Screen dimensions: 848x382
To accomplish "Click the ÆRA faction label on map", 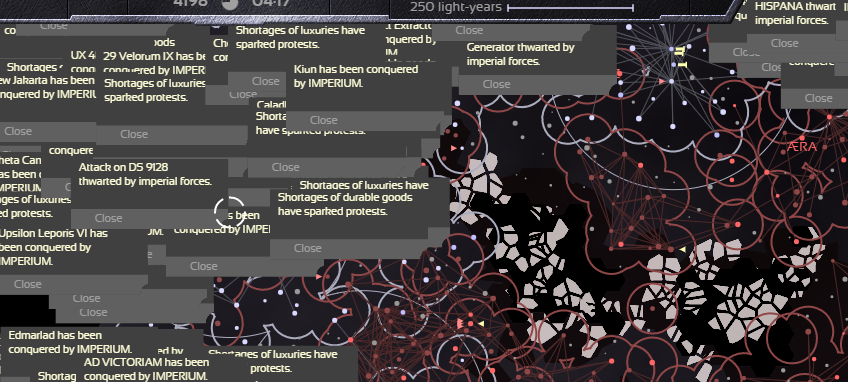I will 801,147.
